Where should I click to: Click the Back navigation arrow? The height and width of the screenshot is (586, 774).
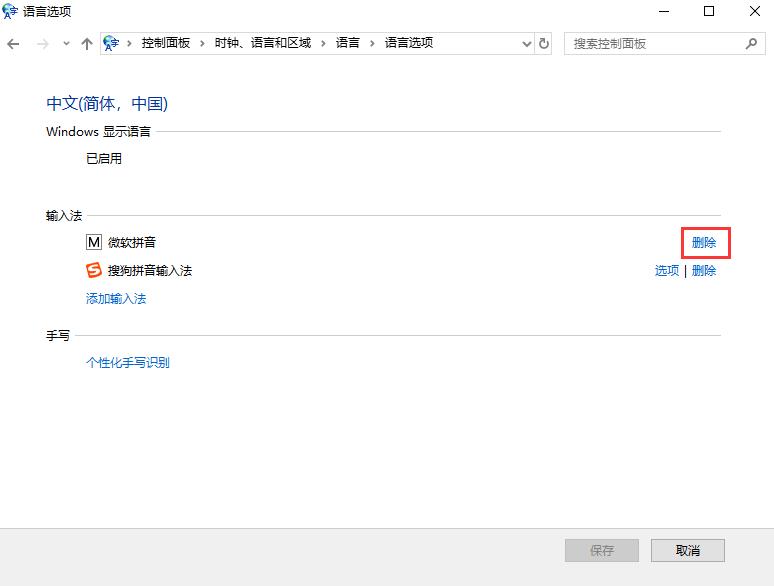tap(14, 44)
